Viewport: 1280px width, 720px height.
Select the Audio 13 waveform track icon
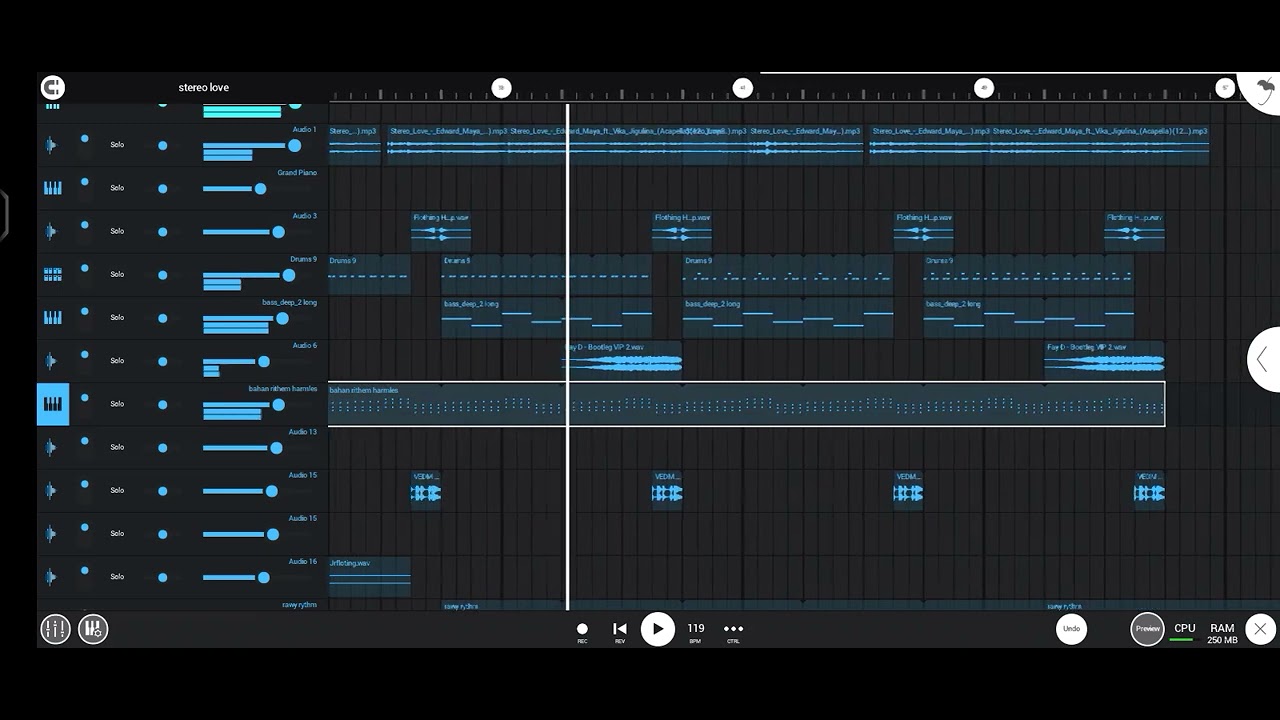pos(52,448)
